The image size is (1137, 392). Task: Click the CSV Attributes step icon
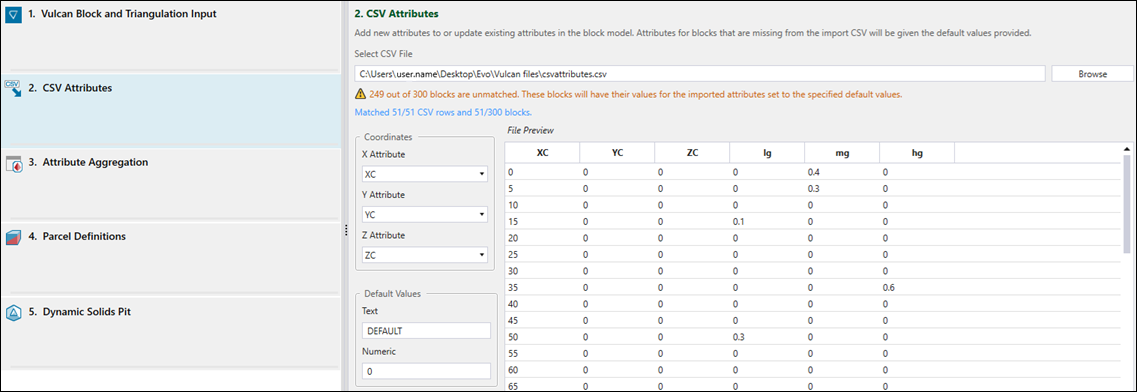click(14, 88)
